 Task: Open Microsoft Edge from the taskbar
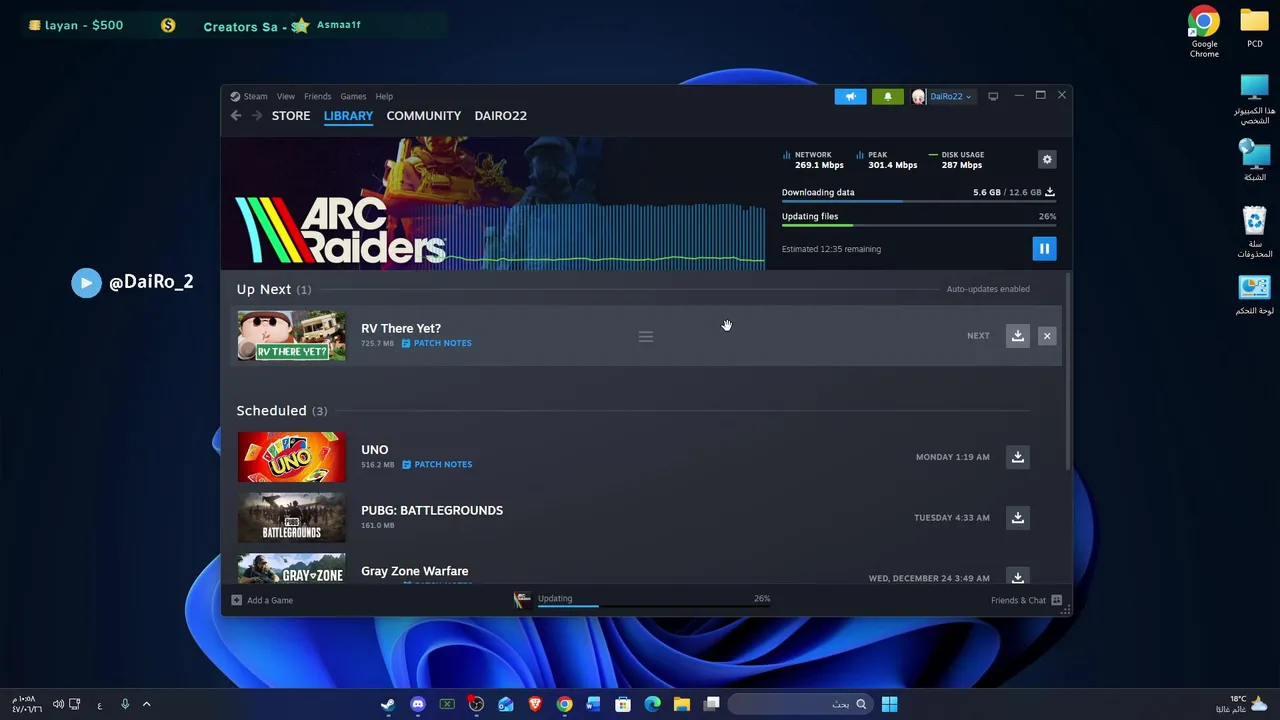tap(652, 705)
